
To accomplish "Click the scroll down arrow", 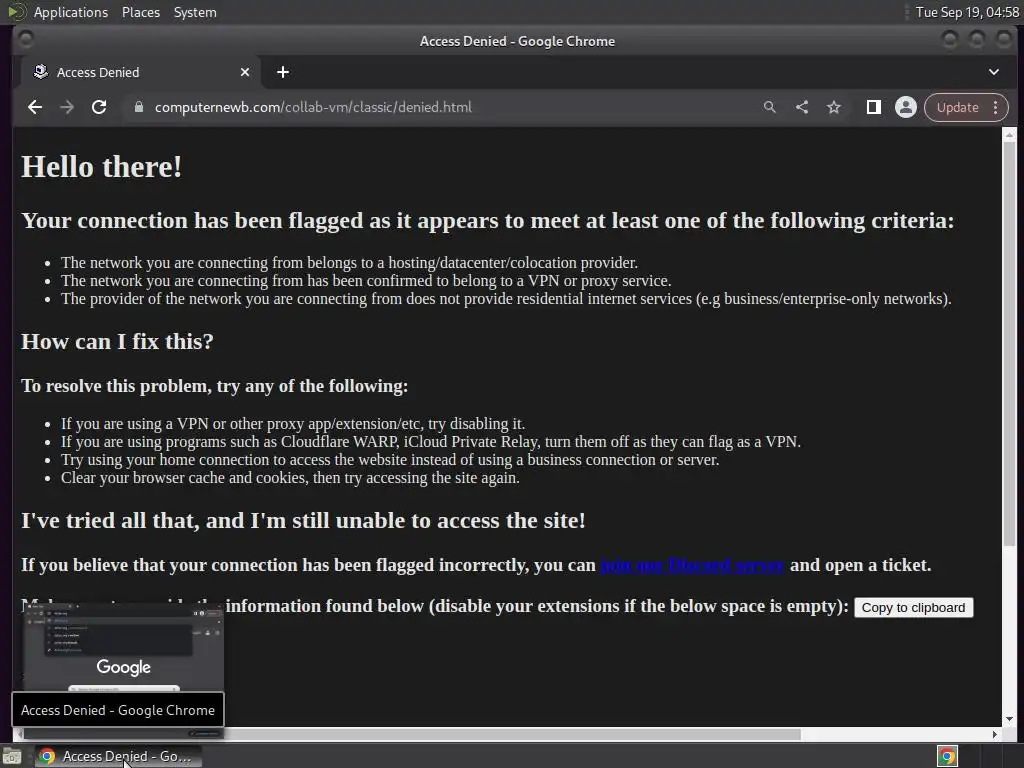I will coord(1009,719).
